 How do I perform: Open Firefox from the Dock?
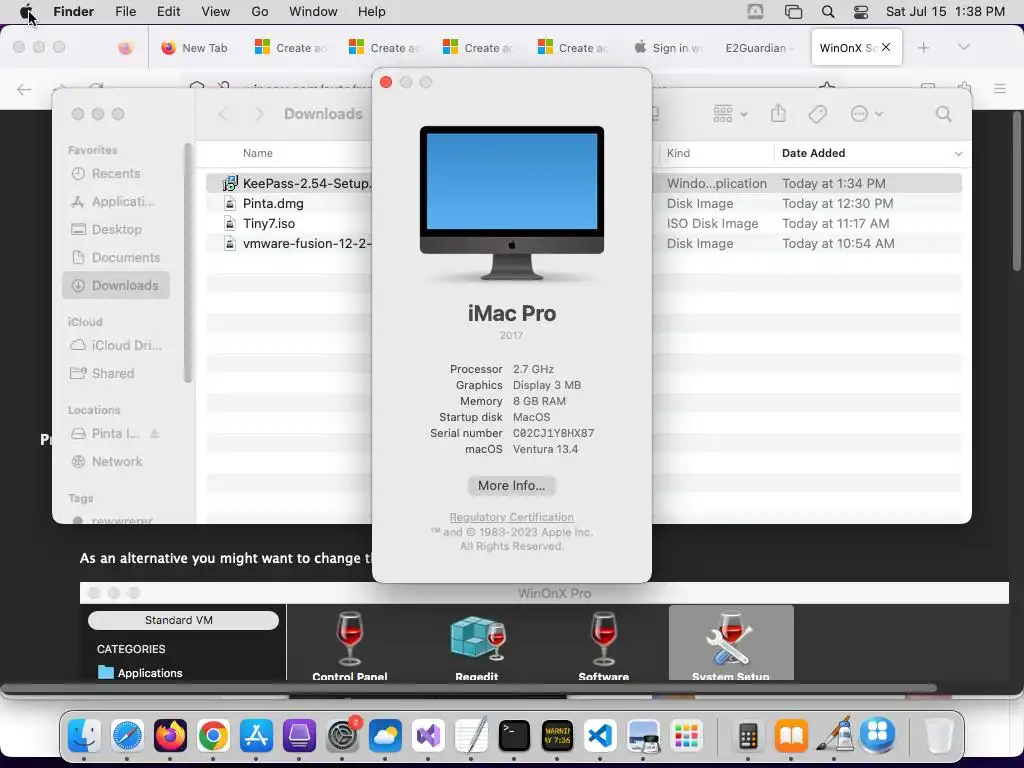pyautogui.click(x=170, y=735)
